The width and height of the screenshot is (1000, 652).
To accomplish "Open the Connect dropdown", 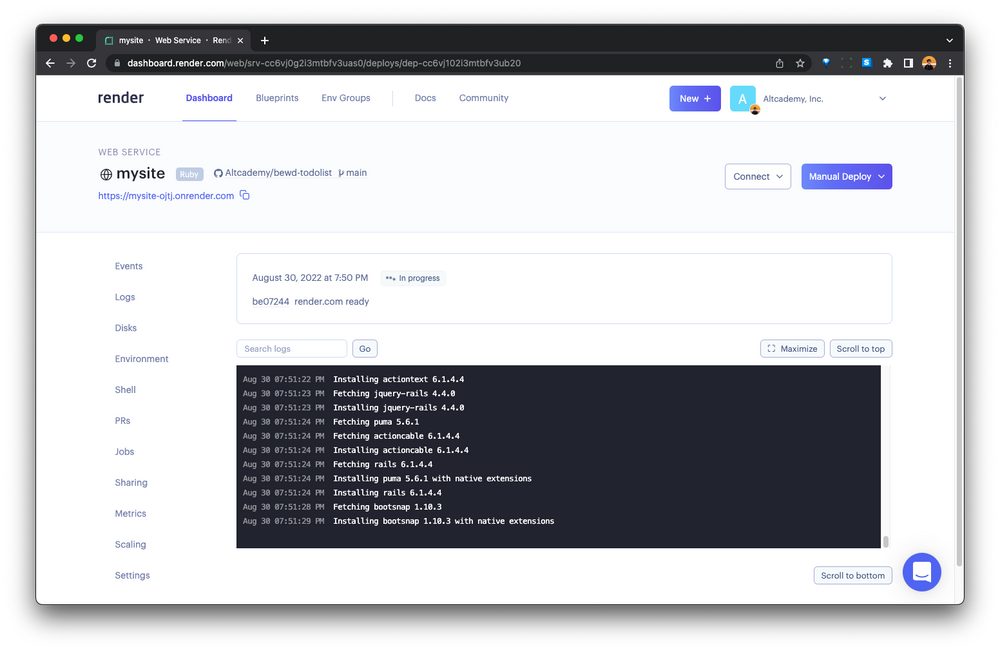I will click(758, 177).
